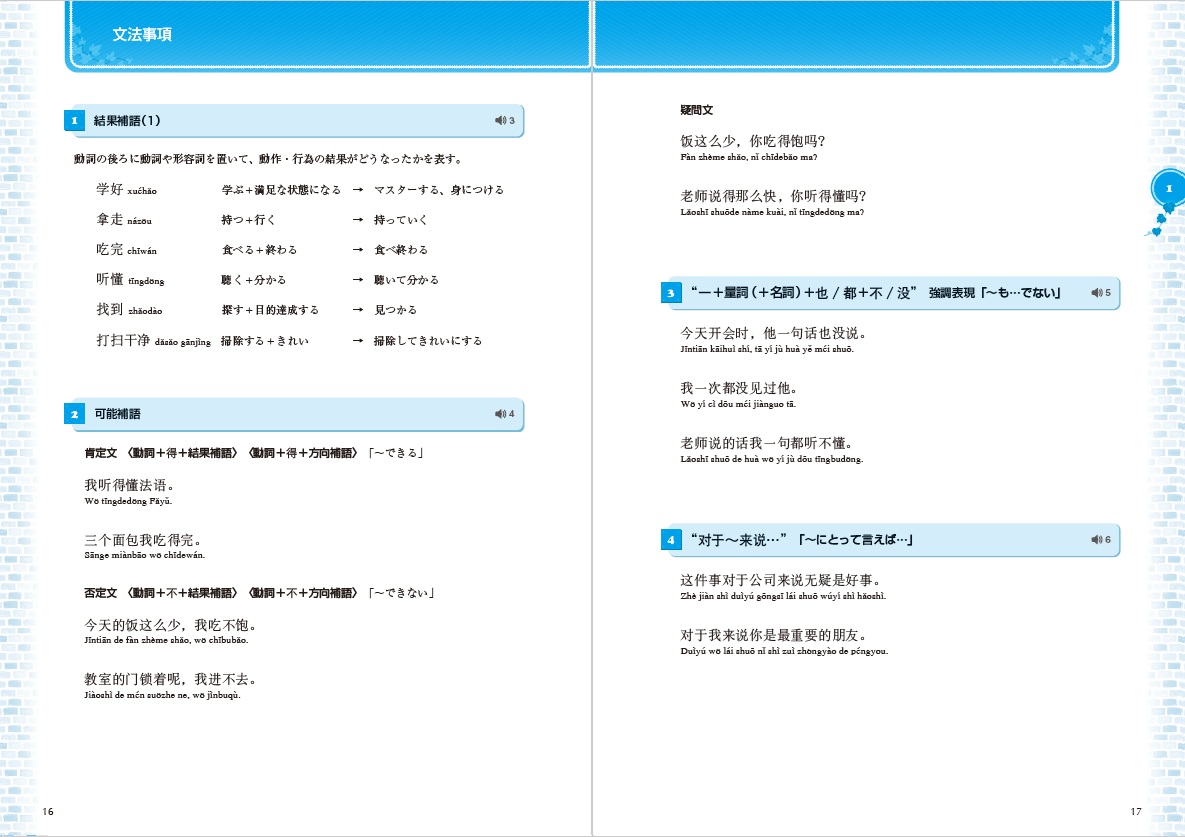Play audio track 3 for 結果補語(1)

pyautogui.click(x=504, y=121)
